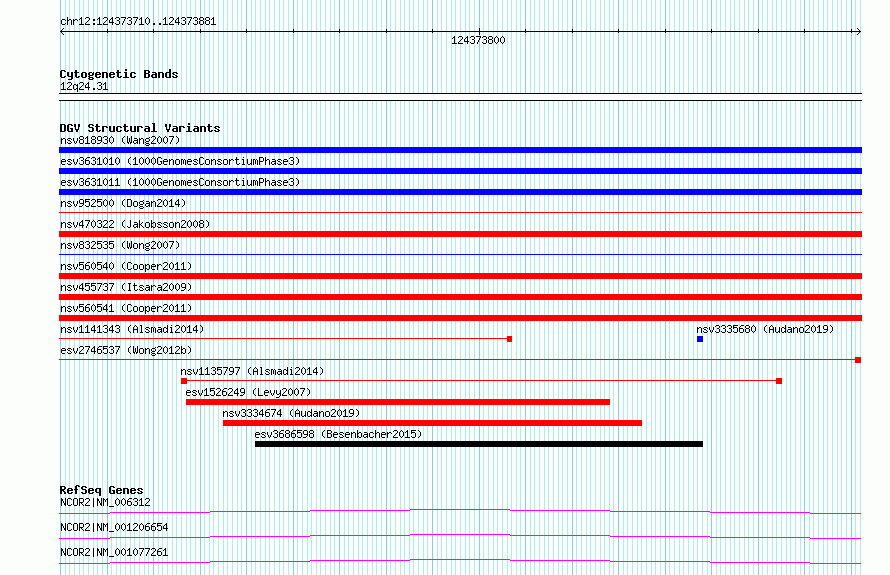
Task: Click the red nsv470322 variant bar
Action: (x=460, y=234)
